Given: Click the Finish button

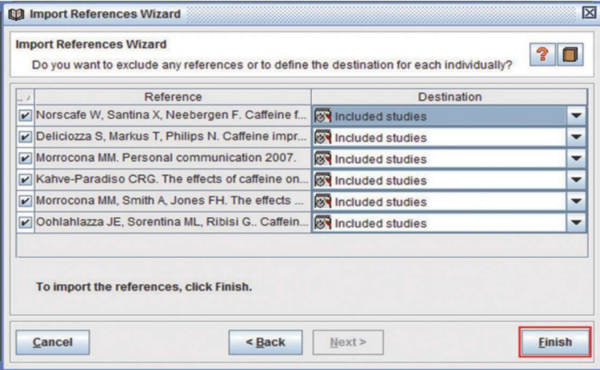Looking at the screenshot, I should point(555,342).
